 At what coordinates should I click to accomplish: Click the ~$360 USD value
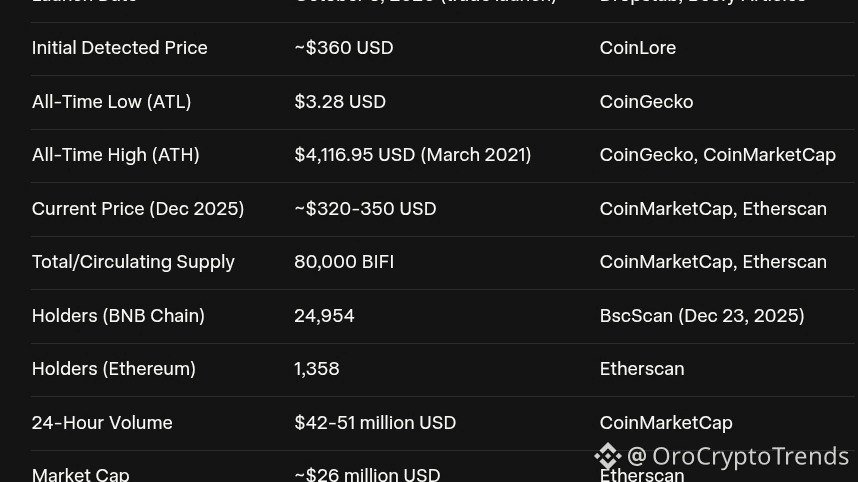click(x=343, y=48)
